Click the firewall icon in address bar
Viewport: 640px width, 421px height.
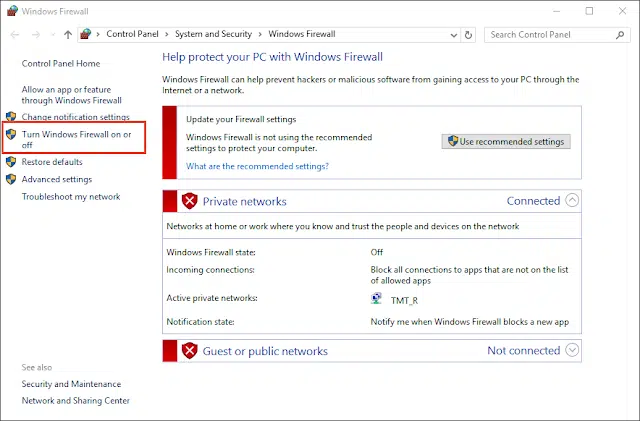85,34
